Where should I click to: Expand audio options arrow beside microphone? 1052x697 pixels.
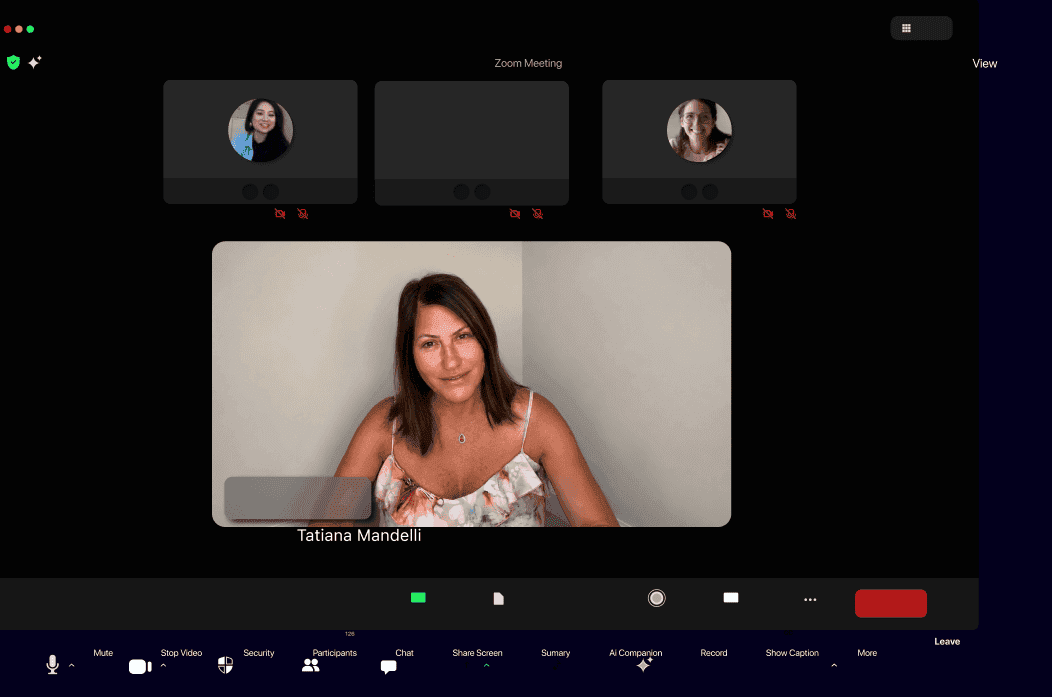[x=72, y=666]
